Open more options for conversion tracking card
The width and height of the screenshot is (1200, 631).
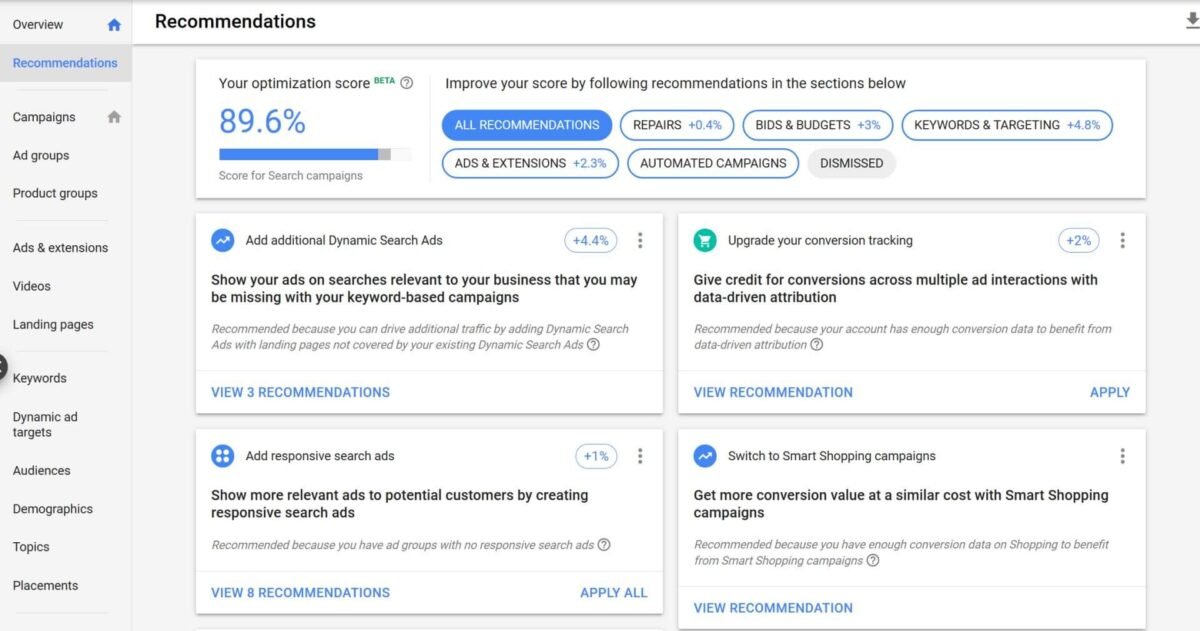1122,240
